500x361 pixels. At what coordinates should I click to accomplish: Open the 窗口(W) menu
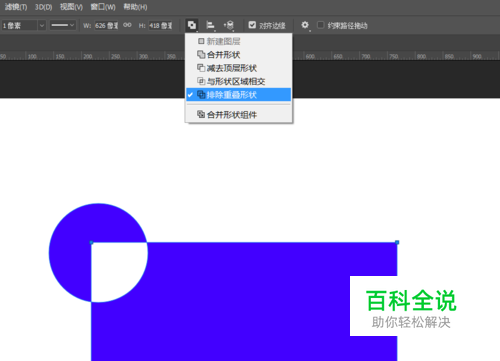103,7
